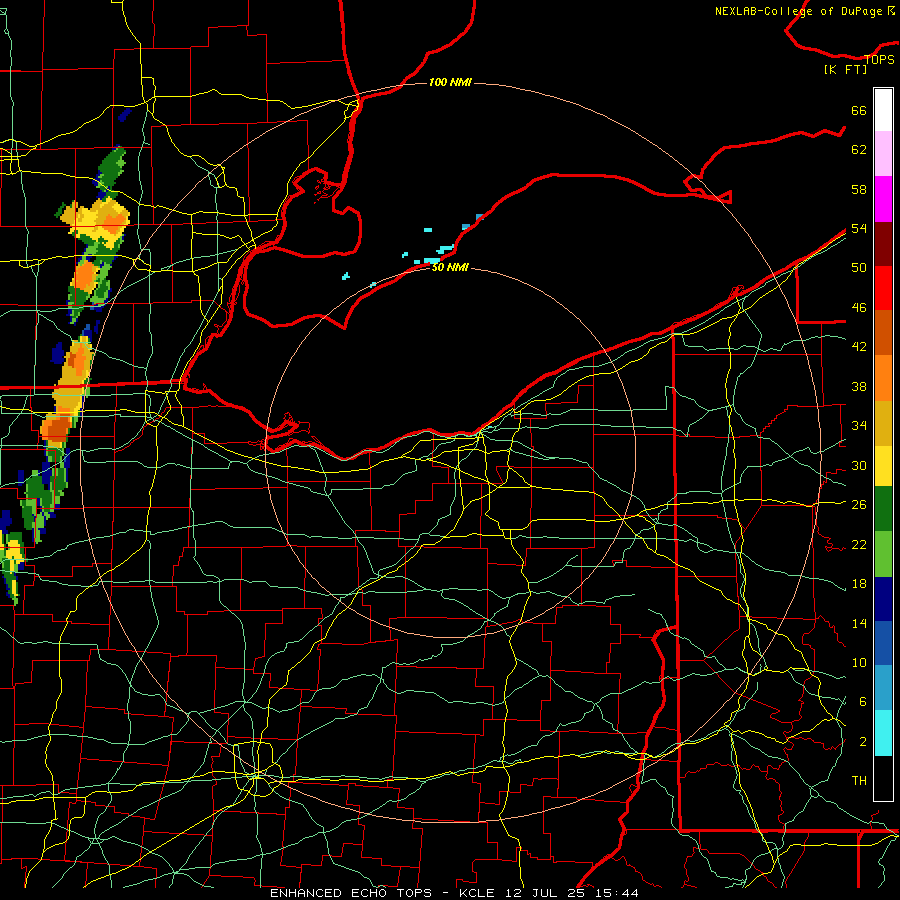Screen dimensions: 900x900
Task: Click the legend value 34
Action: click(x=859, y=426)
